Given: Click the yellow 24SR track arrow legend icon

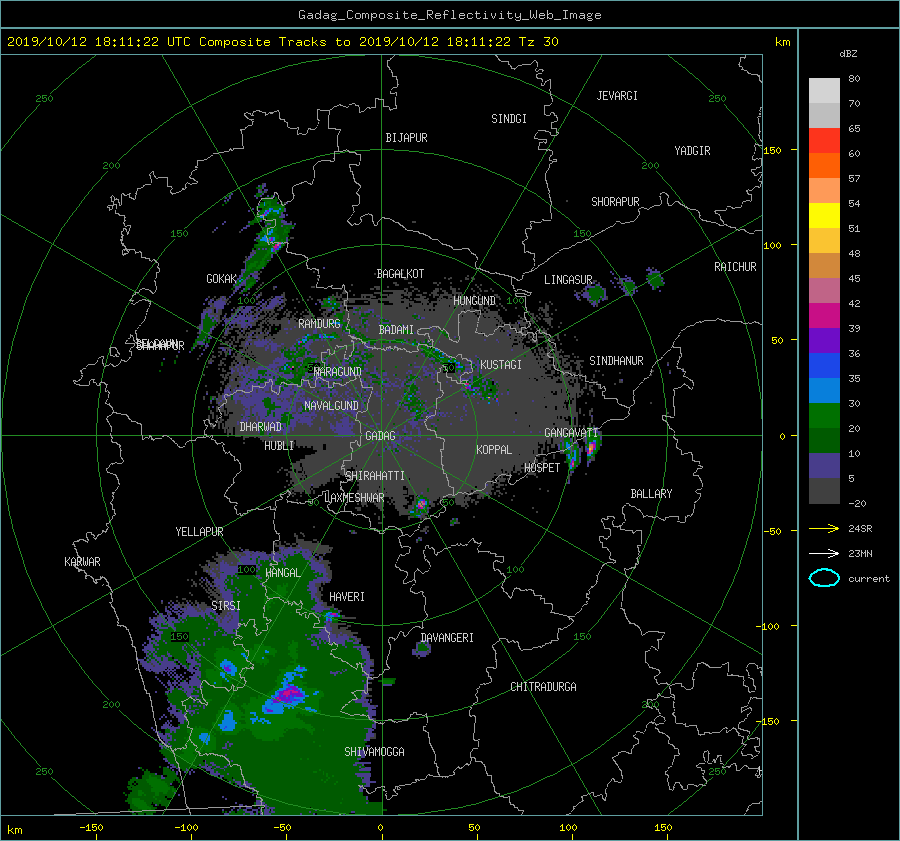Looking at the screenshot, I should point(824,528).
